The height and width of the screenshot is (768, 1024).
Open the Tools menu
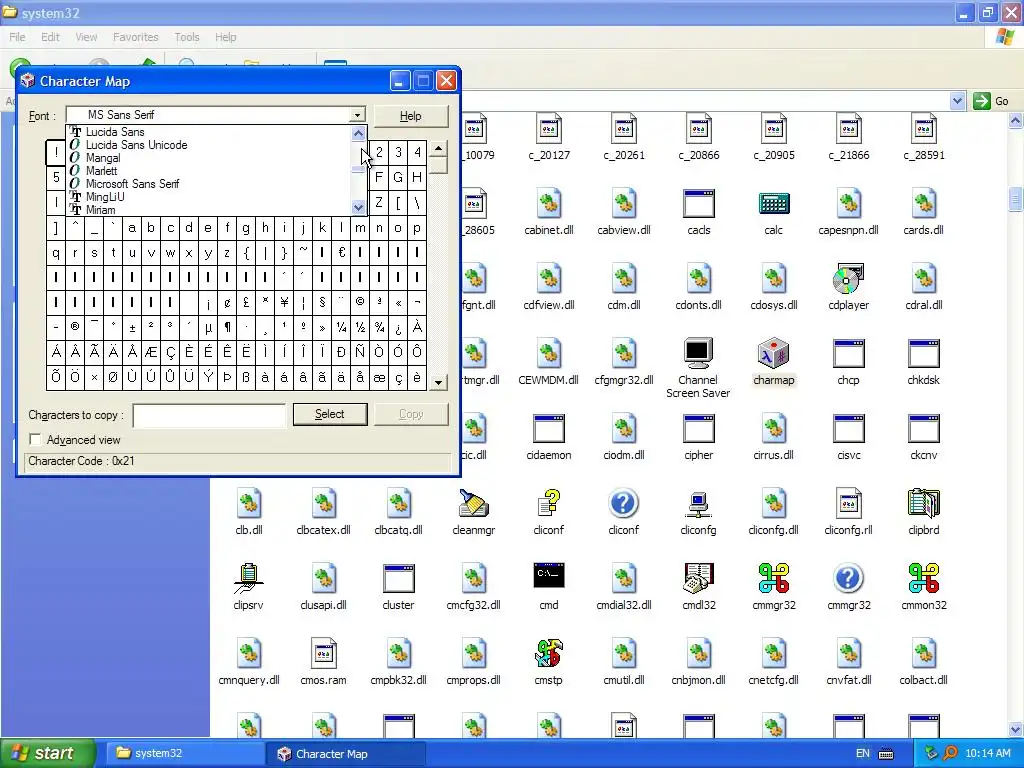click(x=187, y=37)
